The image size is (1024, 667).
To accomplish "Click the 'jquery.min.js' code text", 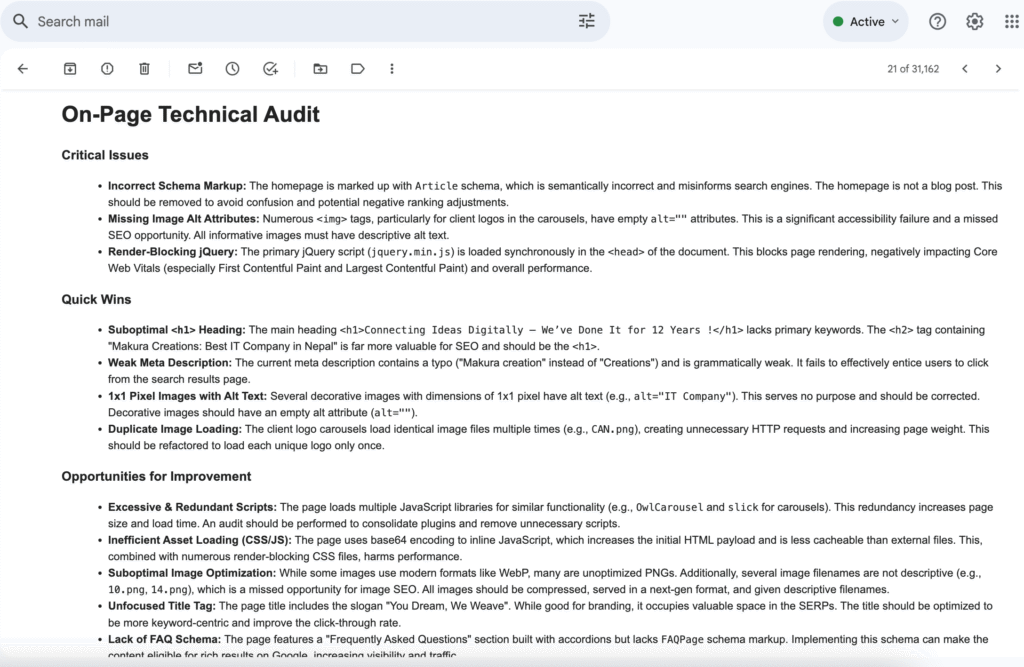I will click(x=411, y=252).
